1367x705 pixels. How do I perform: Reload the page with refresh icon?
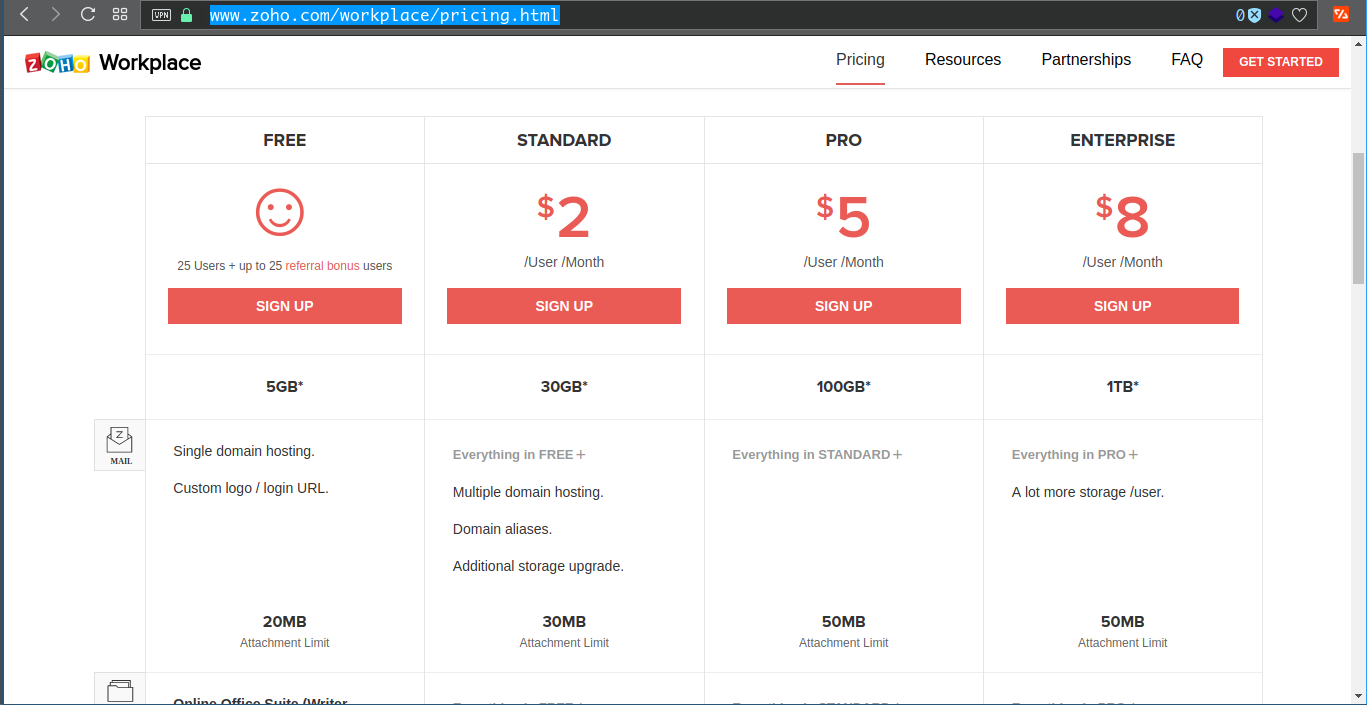[x=87, y=15]
